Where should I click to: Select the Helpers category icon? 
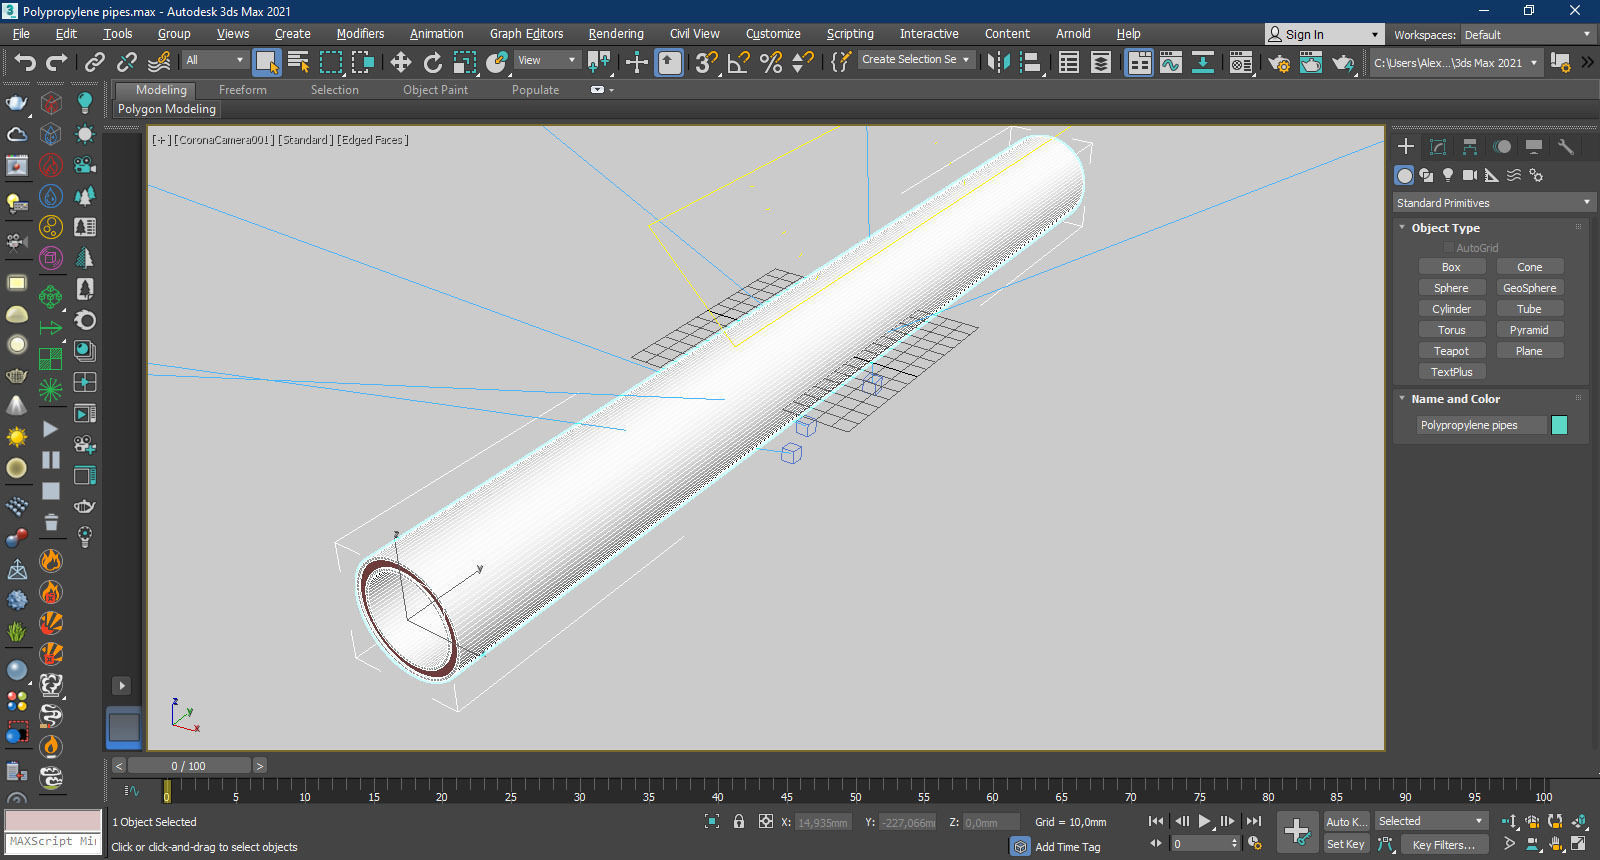pos(1491,175)
